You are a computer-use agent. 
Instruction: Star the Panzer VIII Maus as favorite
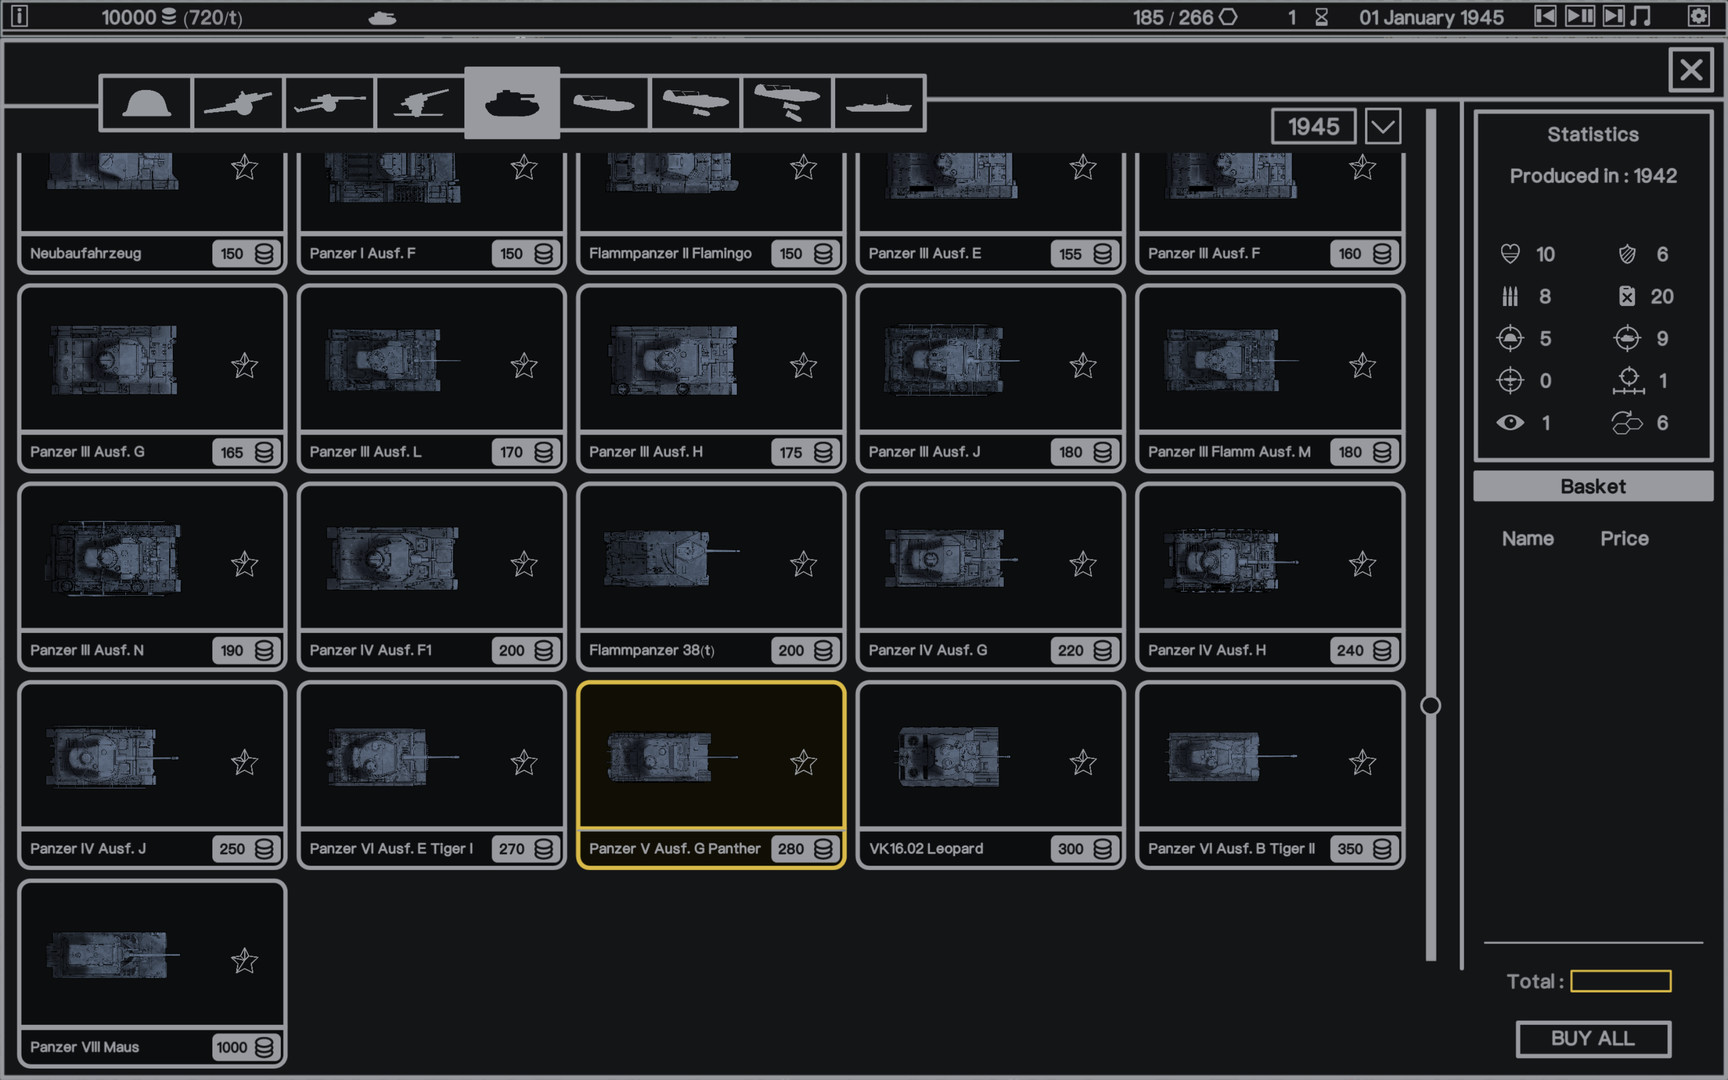[244, 961]
